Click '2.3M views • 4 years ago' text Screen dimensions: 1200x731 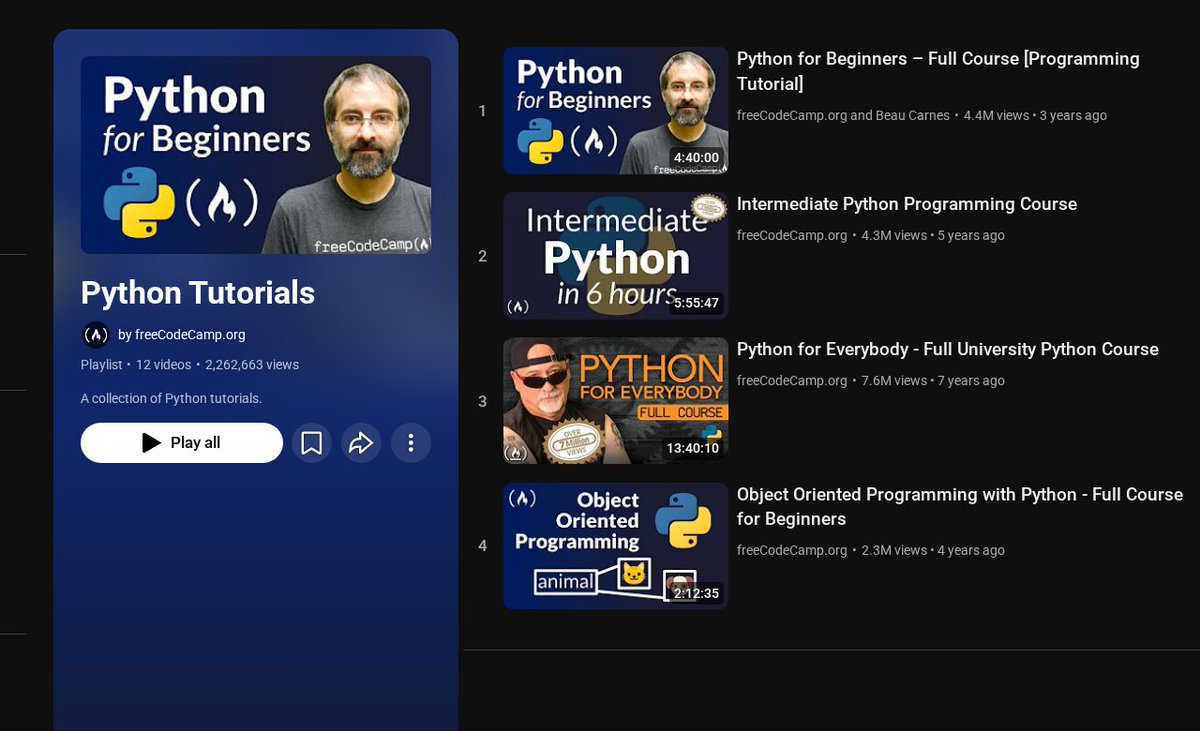[x=933, y=550]
